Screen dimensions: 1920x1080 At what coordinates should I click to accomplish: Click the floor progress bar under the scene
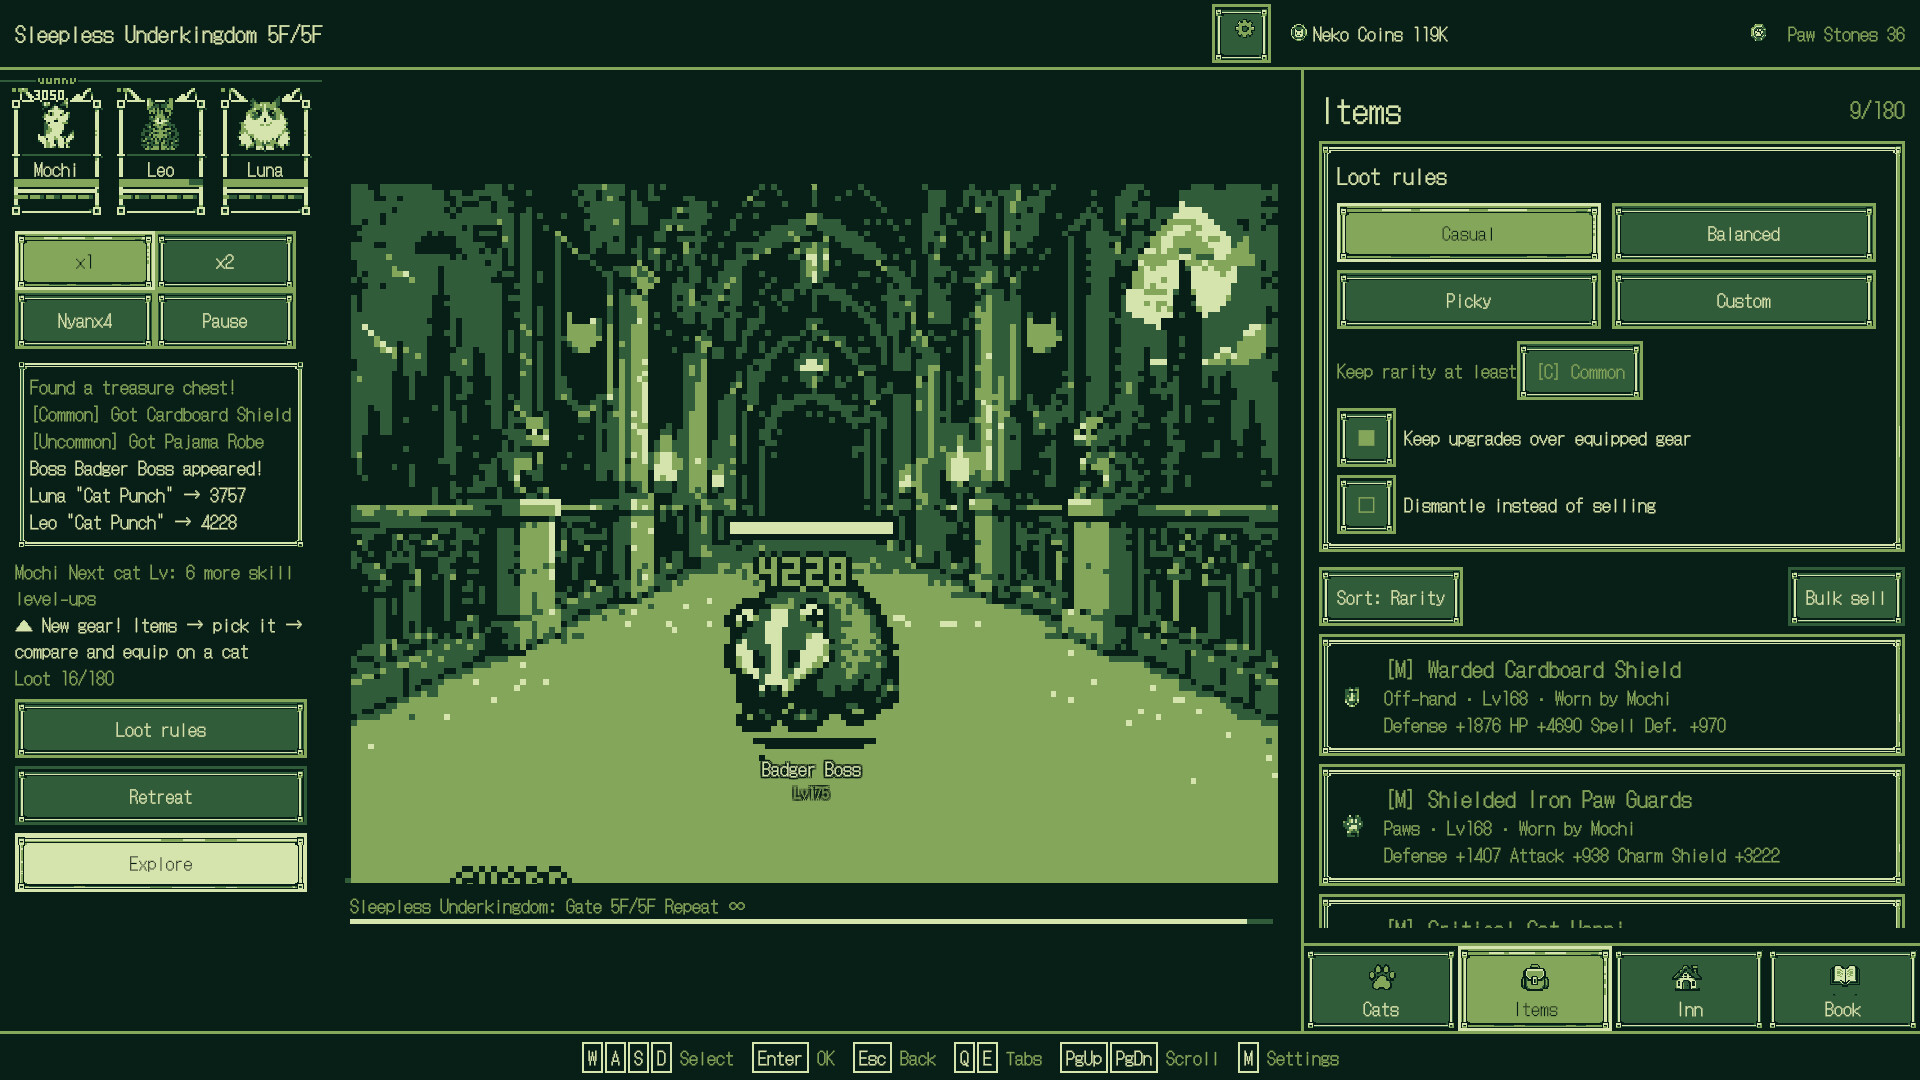pyautogui.click(x=811, y=921)
